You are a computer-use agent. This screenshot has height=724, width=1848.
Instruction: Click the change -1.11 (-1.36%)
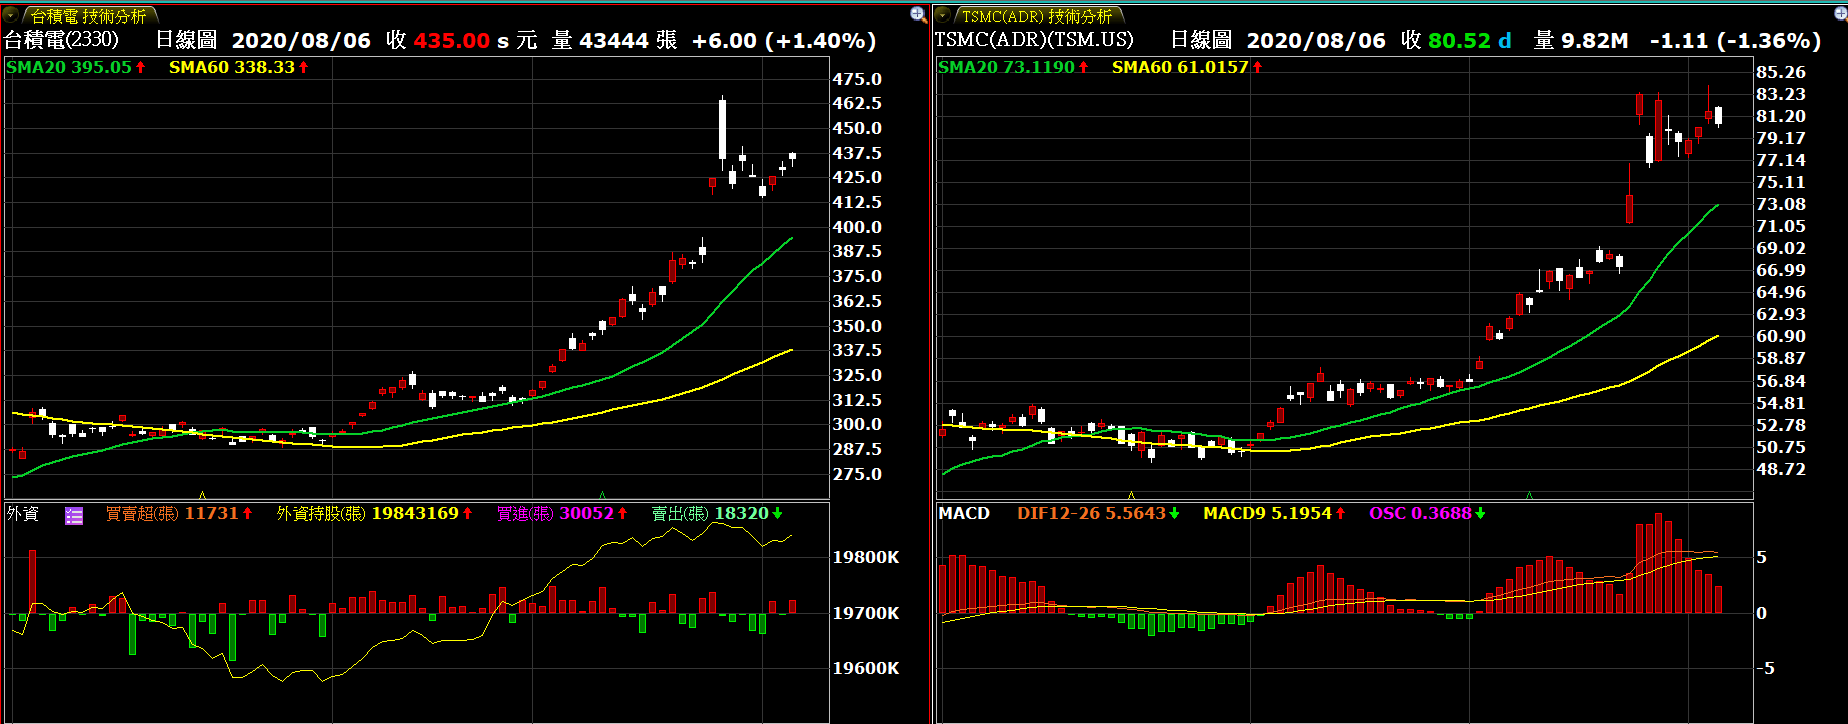point(1735,41)
